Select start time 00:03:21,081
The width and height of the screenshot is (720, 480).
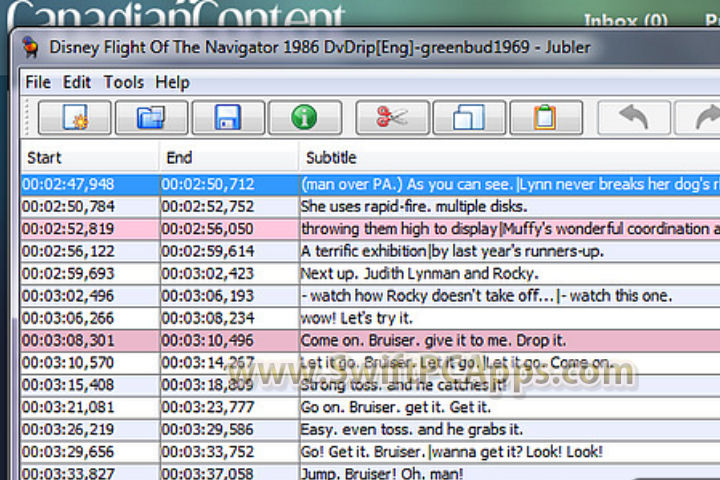click(x=68, y=407)
